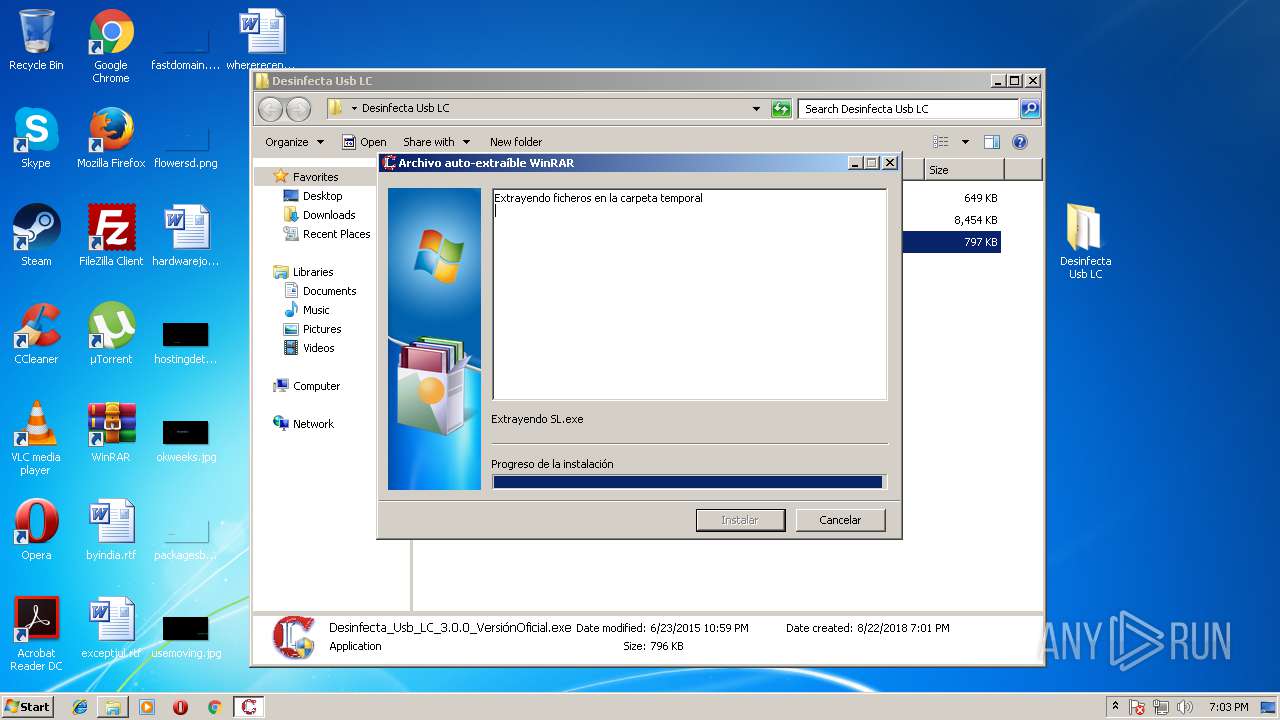Screen dimensions: 1280x720
Task: Open Videos library in navigation pane
Action: click(319, 348)
